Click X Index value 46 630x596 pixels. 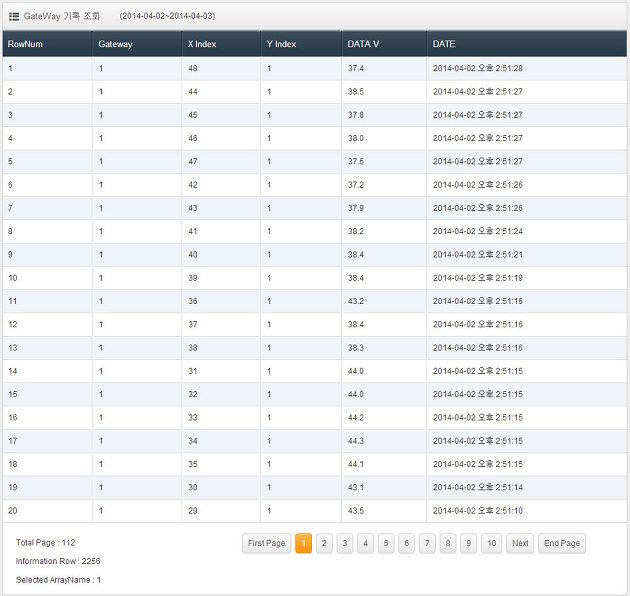click(x=193, y=138)
